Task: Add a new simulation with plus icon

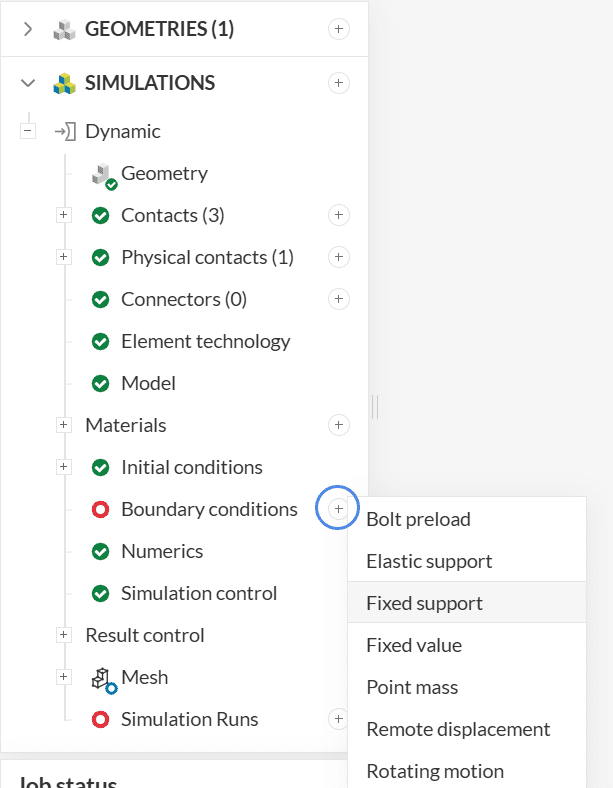Action: pyautogui.click(x=339, y=83)
